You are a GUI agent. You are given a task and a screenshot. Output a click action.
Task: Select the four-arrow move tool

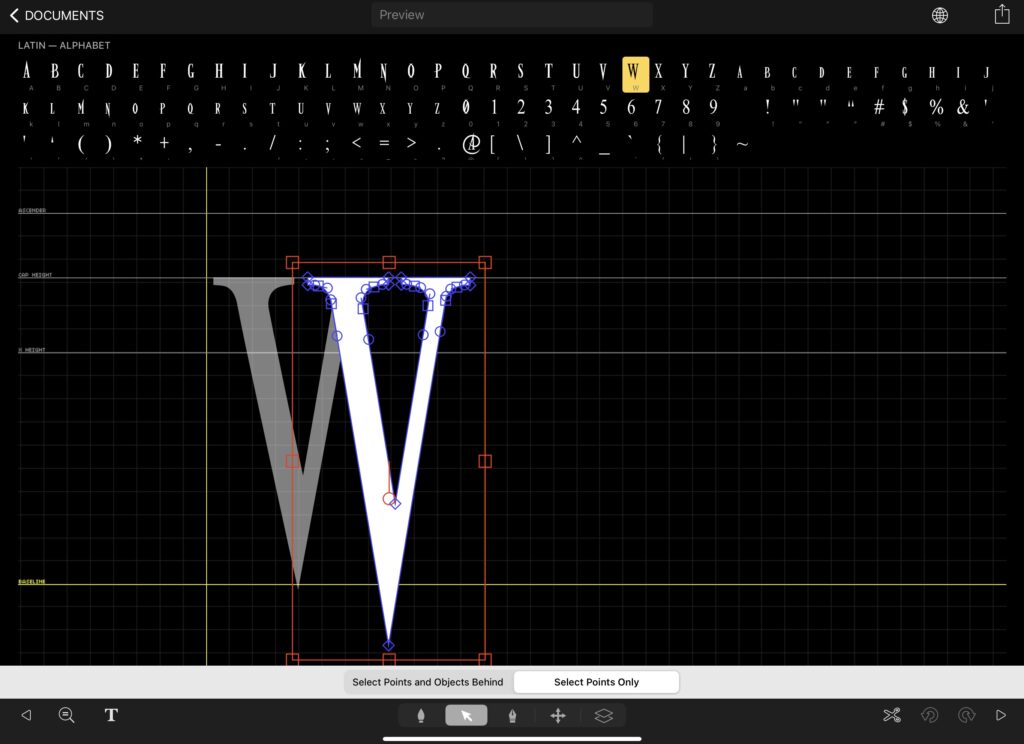click(x=558, y=715)
